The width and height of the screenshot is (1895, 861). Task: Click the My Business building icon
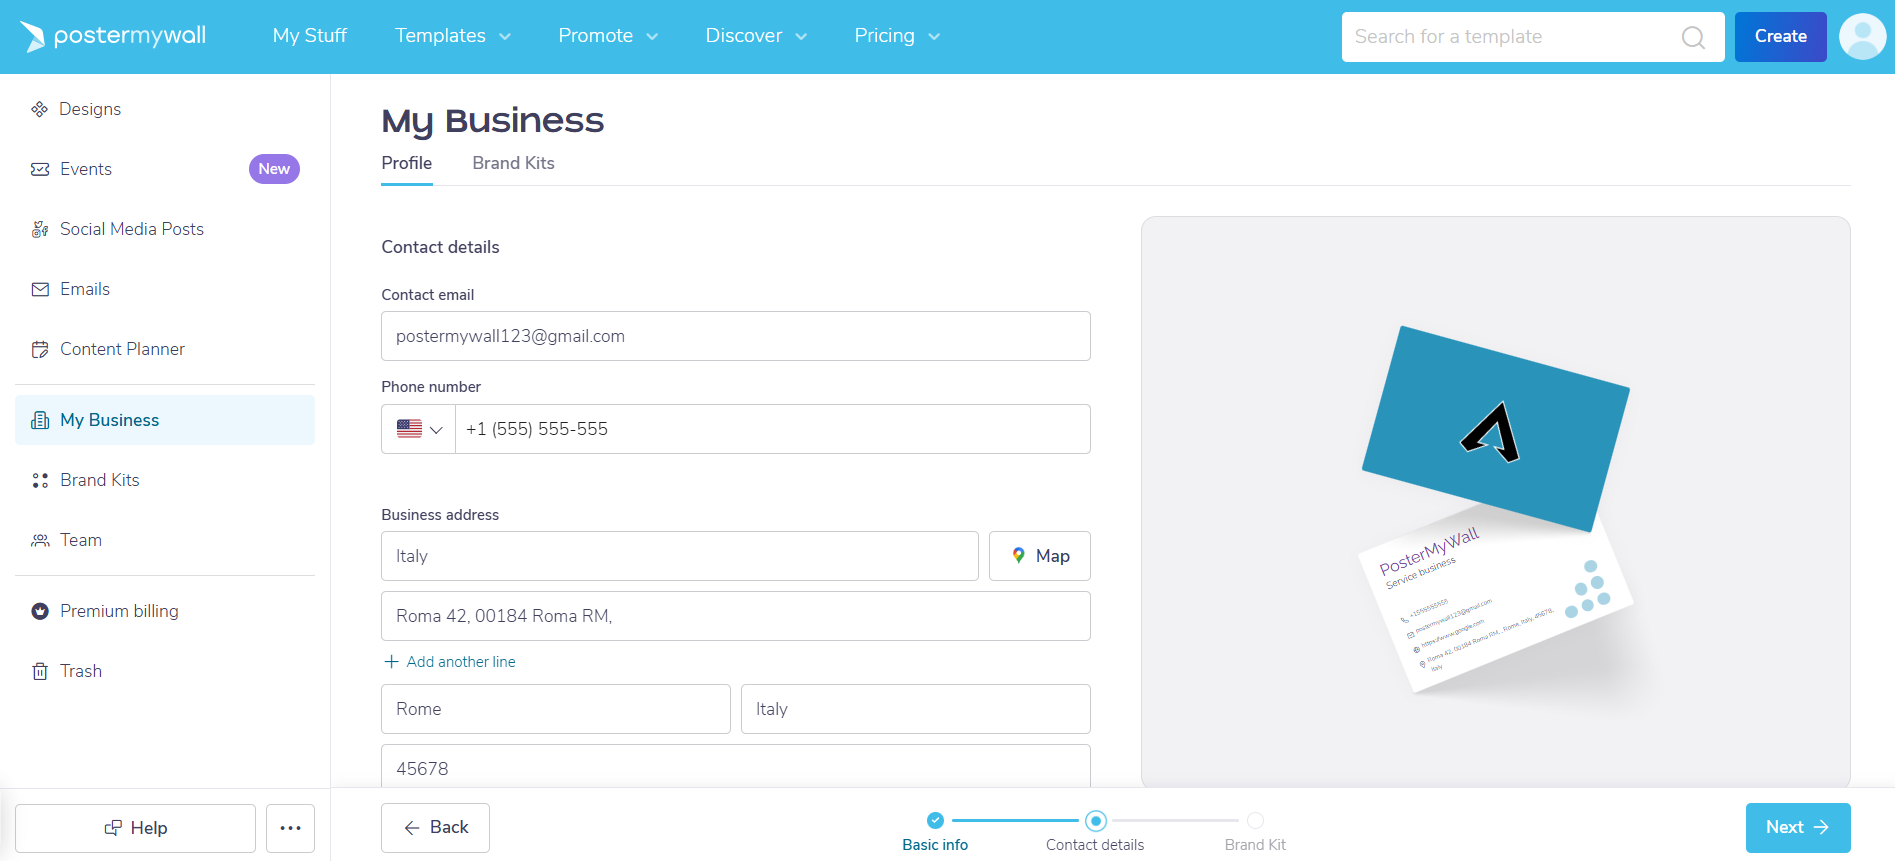click(40, 420)
